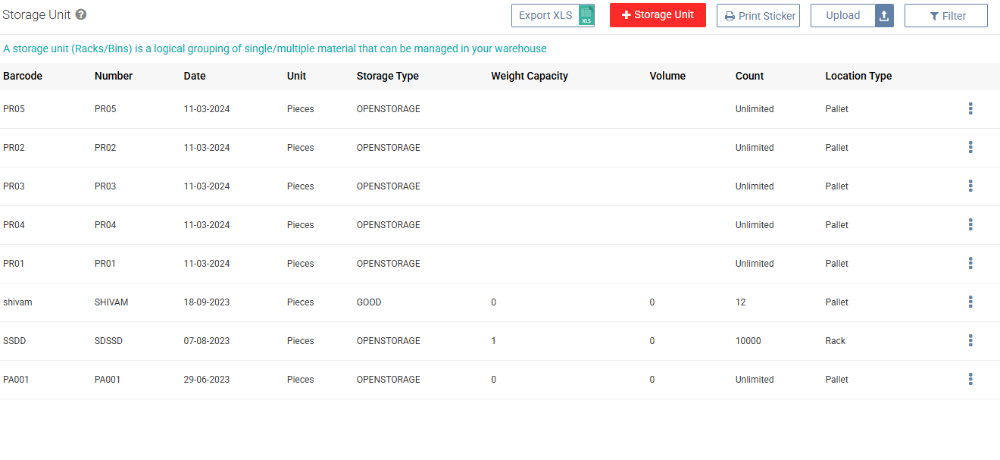Open the three-dot menu for the shivam row
Image resolution: width=1000 pixels, height=460 pixels.
[970, 302]
